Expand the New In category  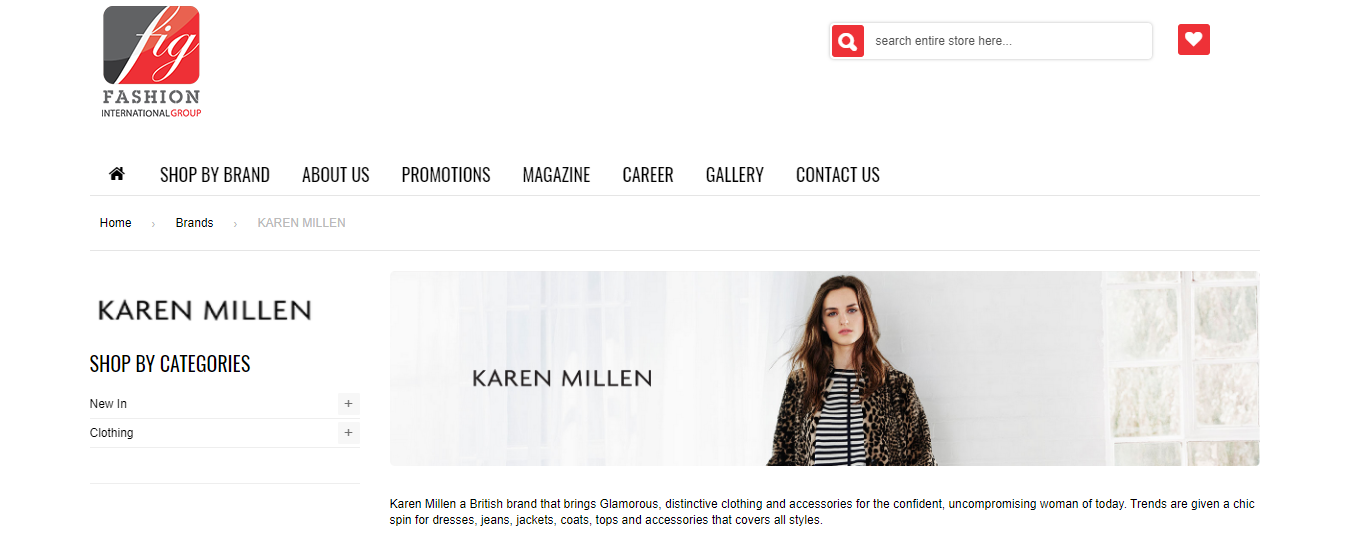[348, 404]
